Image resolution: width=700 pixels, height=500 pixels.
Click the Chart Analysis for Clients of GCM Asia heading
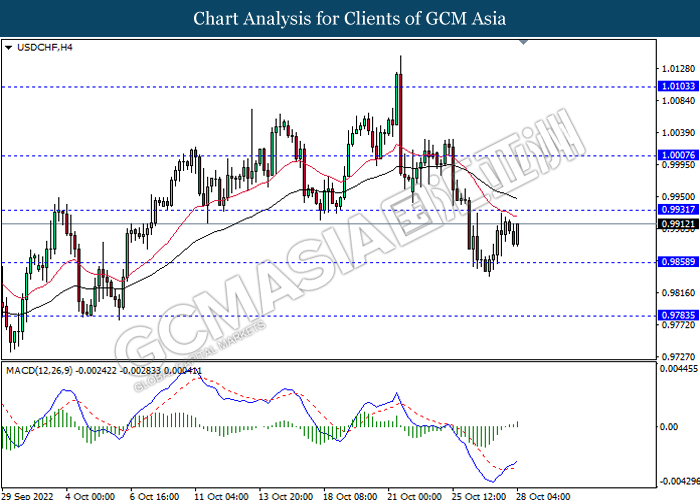[x=350, y=19]
